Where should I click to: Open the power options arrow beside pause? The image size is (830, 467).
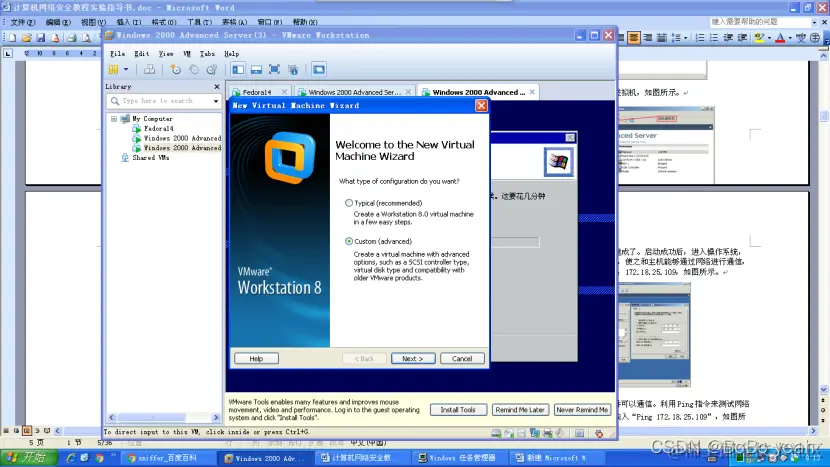pyautogui.click(x=126, y=69)
